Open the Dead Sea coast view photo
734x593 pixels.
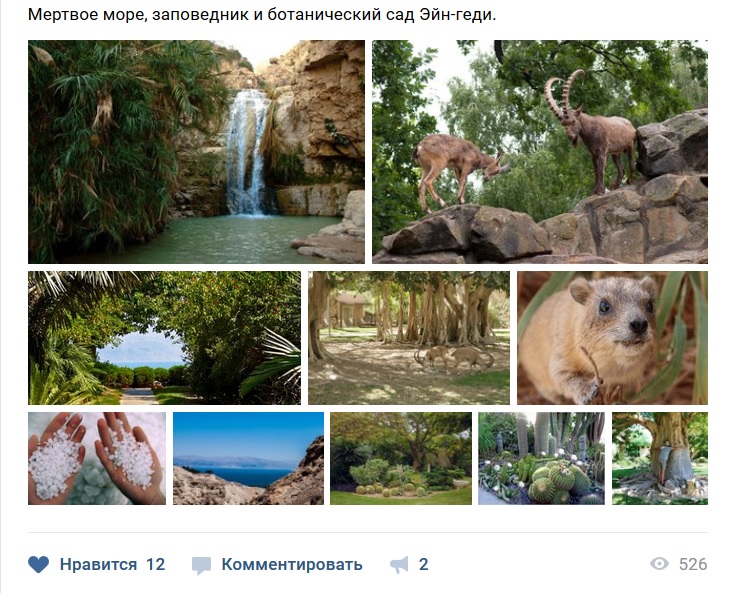[248, 458]
